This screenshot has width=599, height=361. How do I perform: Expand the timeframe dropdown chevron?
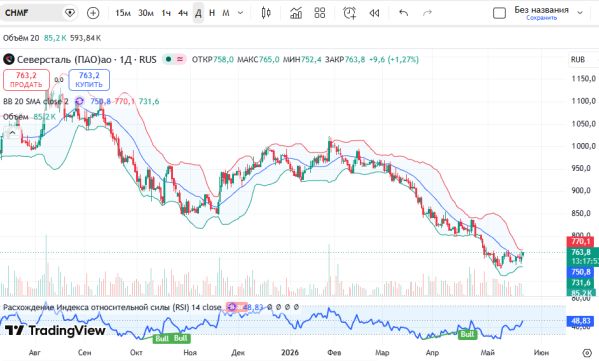point(240,13)
